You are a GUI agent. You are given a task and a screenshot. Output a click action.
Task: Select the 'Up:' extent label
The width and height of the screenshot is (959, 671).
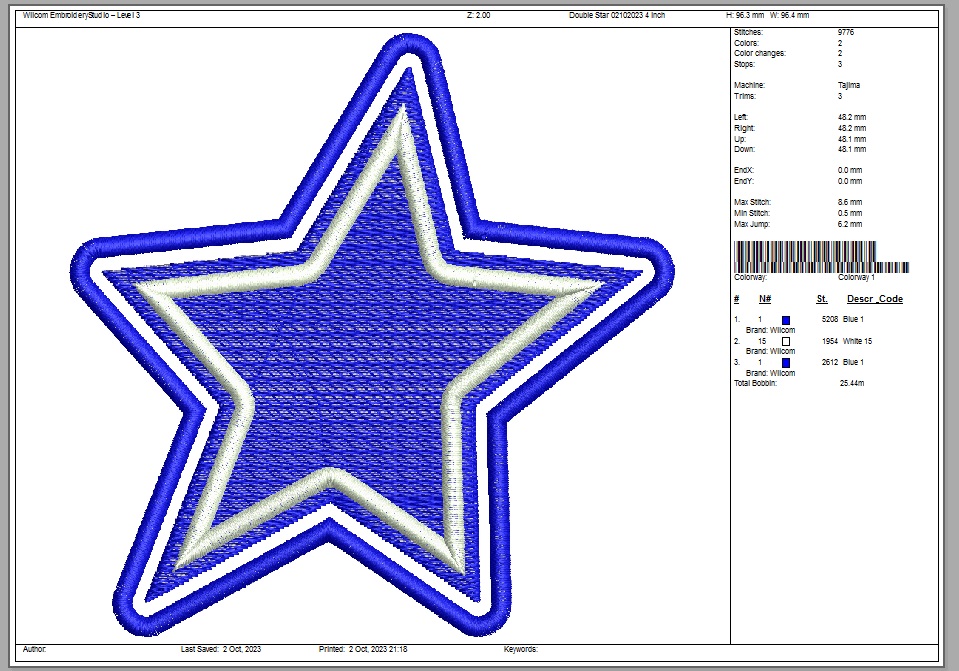(x=740, y=139)
